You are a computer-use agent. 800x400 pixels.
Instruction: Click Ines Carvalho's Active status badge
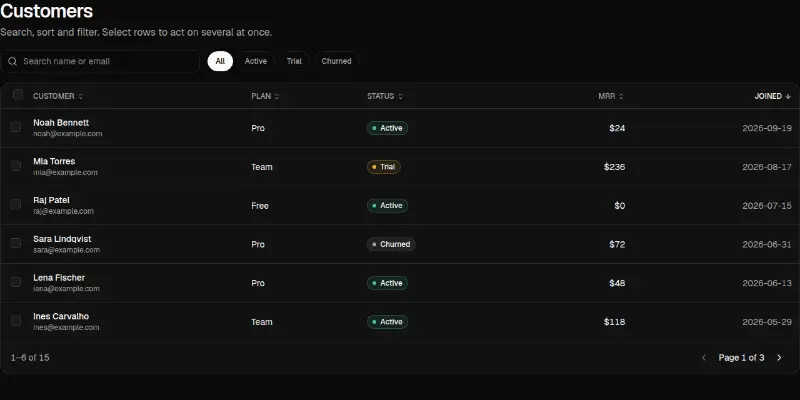[x=387, y=322]
